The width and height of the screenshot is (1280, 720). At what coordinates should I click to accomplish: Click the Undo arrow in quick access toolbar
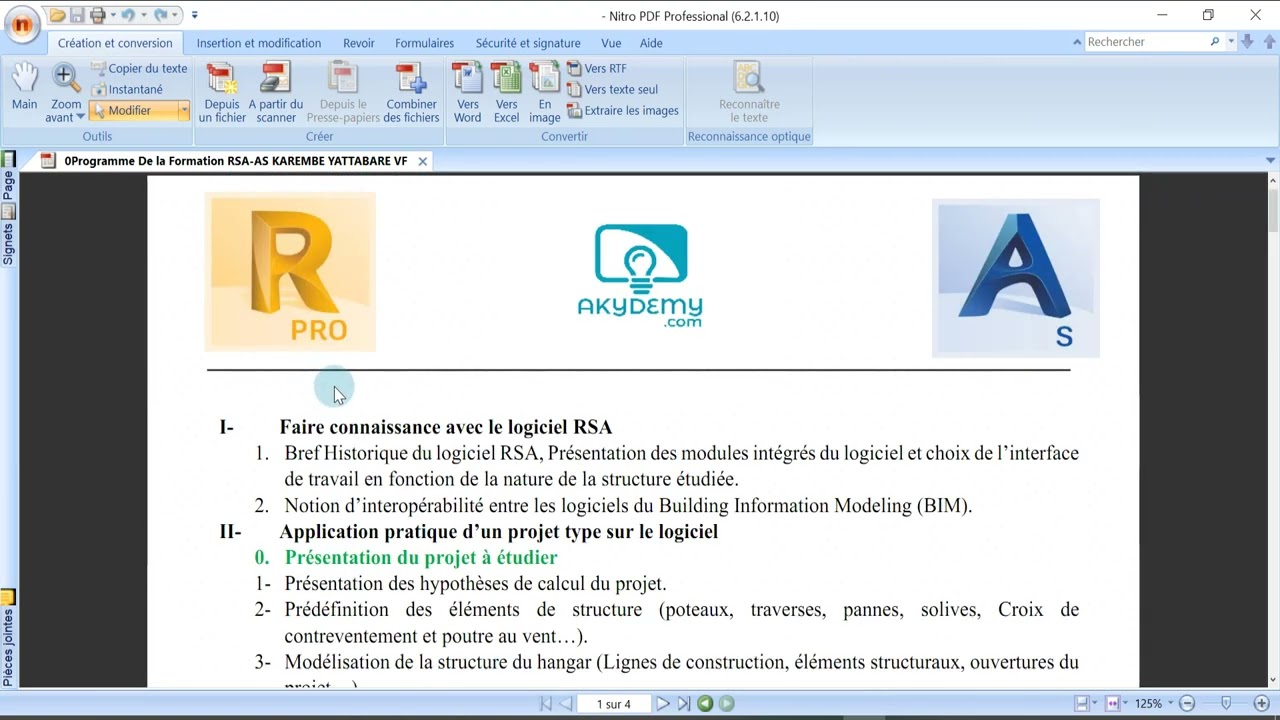tap(127, 15)
